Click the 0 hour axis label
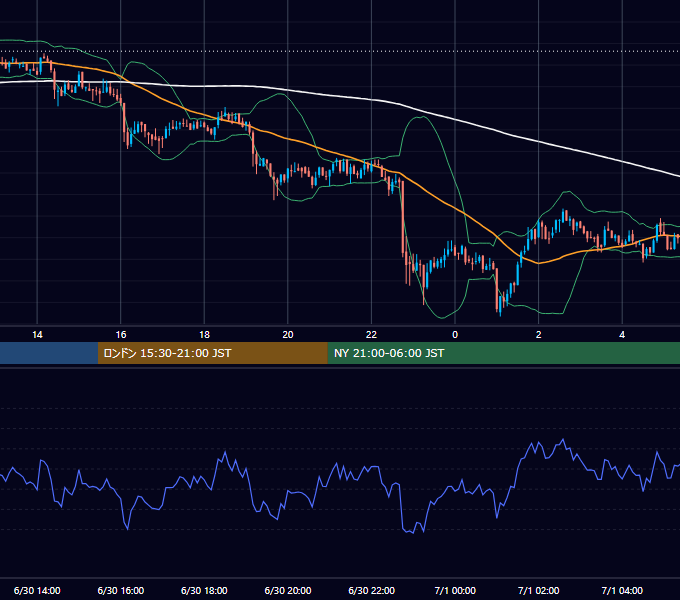This screenshot has width=680, height=600. pyautogui.click(x=455, y=335)
